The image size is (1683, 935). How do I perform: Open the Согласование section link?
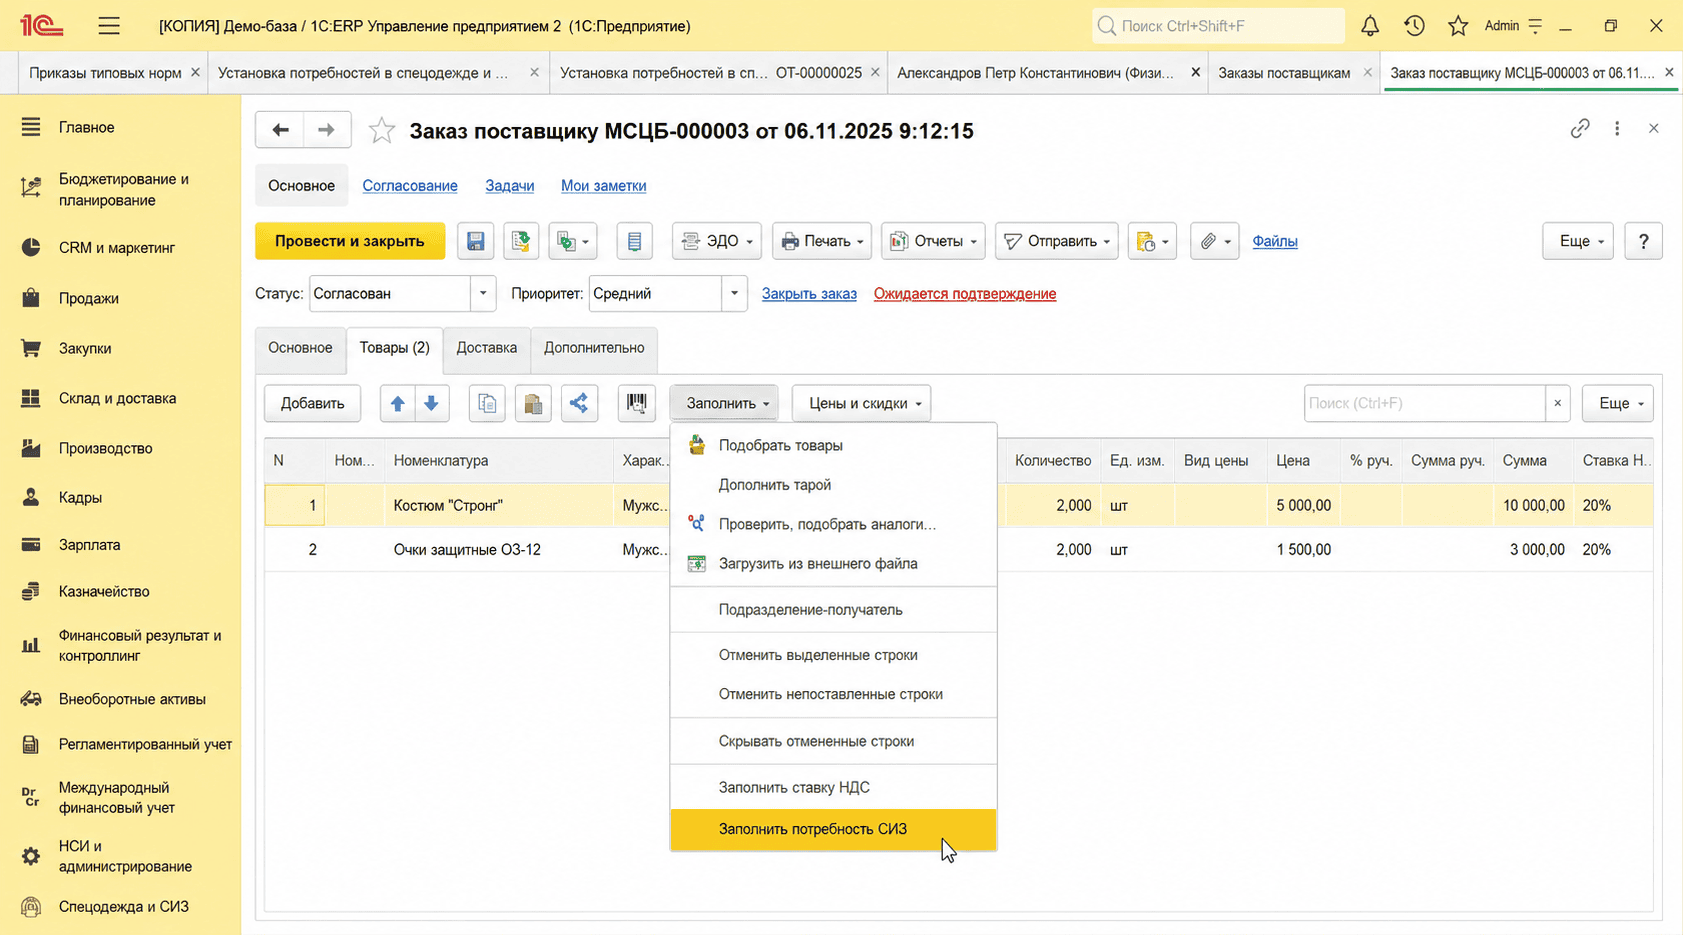tap(410, 186)
